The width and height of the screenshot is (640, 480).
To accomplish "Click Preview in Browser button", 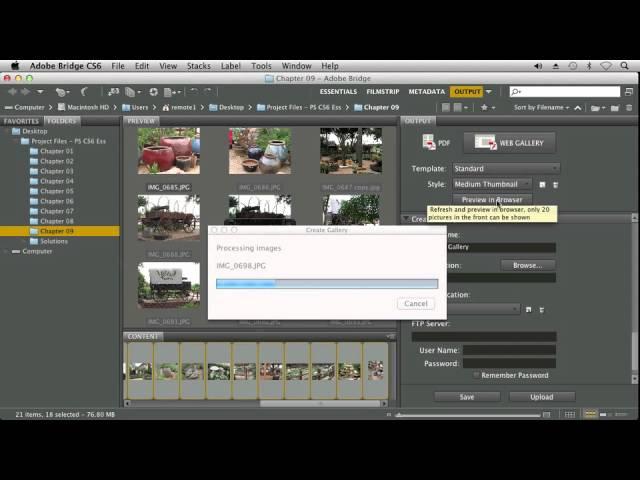I will click(x=492, y=200).
